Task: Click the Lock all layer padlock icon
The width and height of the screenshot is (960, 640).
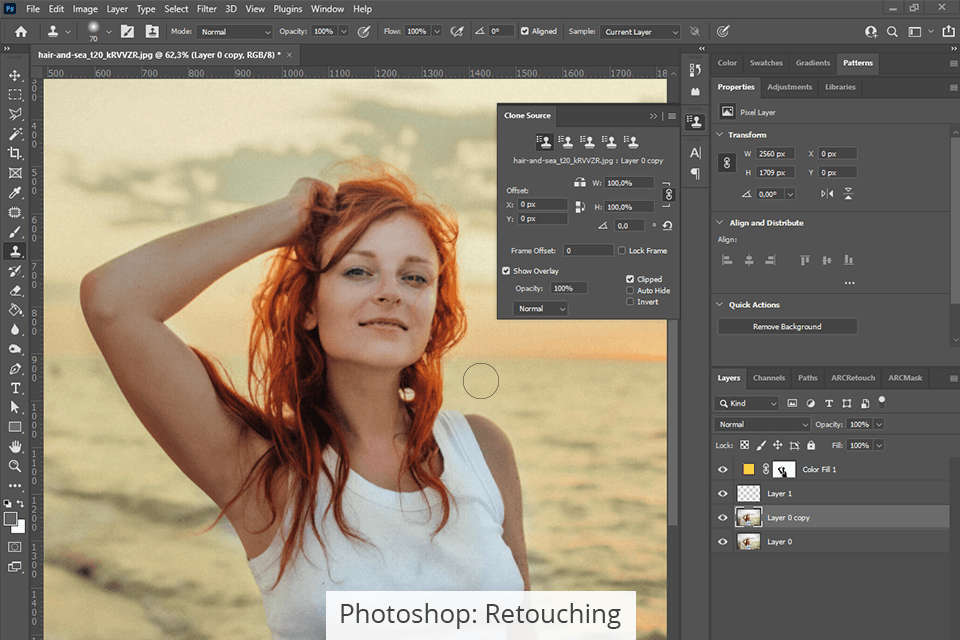Action: click(x=811, y=445)
